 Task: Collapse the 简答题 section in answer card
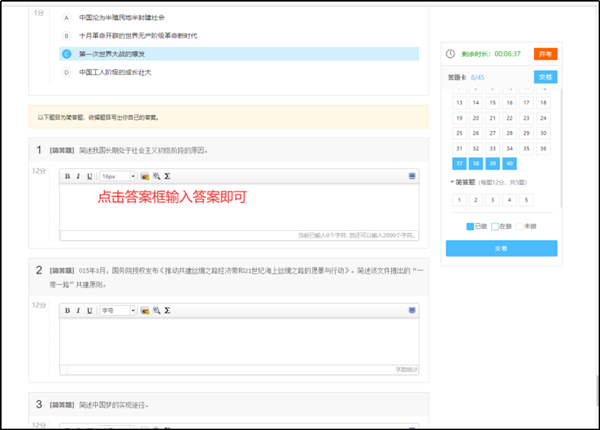click(x=452, y=182)
